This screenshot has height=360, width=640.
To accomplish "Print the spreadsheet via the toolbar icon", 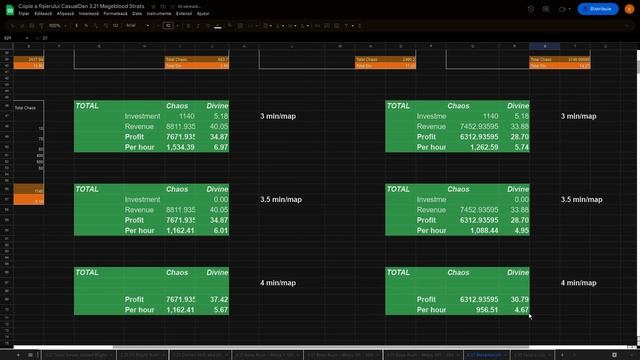I will pyautogui.click(x=32, y=26).
